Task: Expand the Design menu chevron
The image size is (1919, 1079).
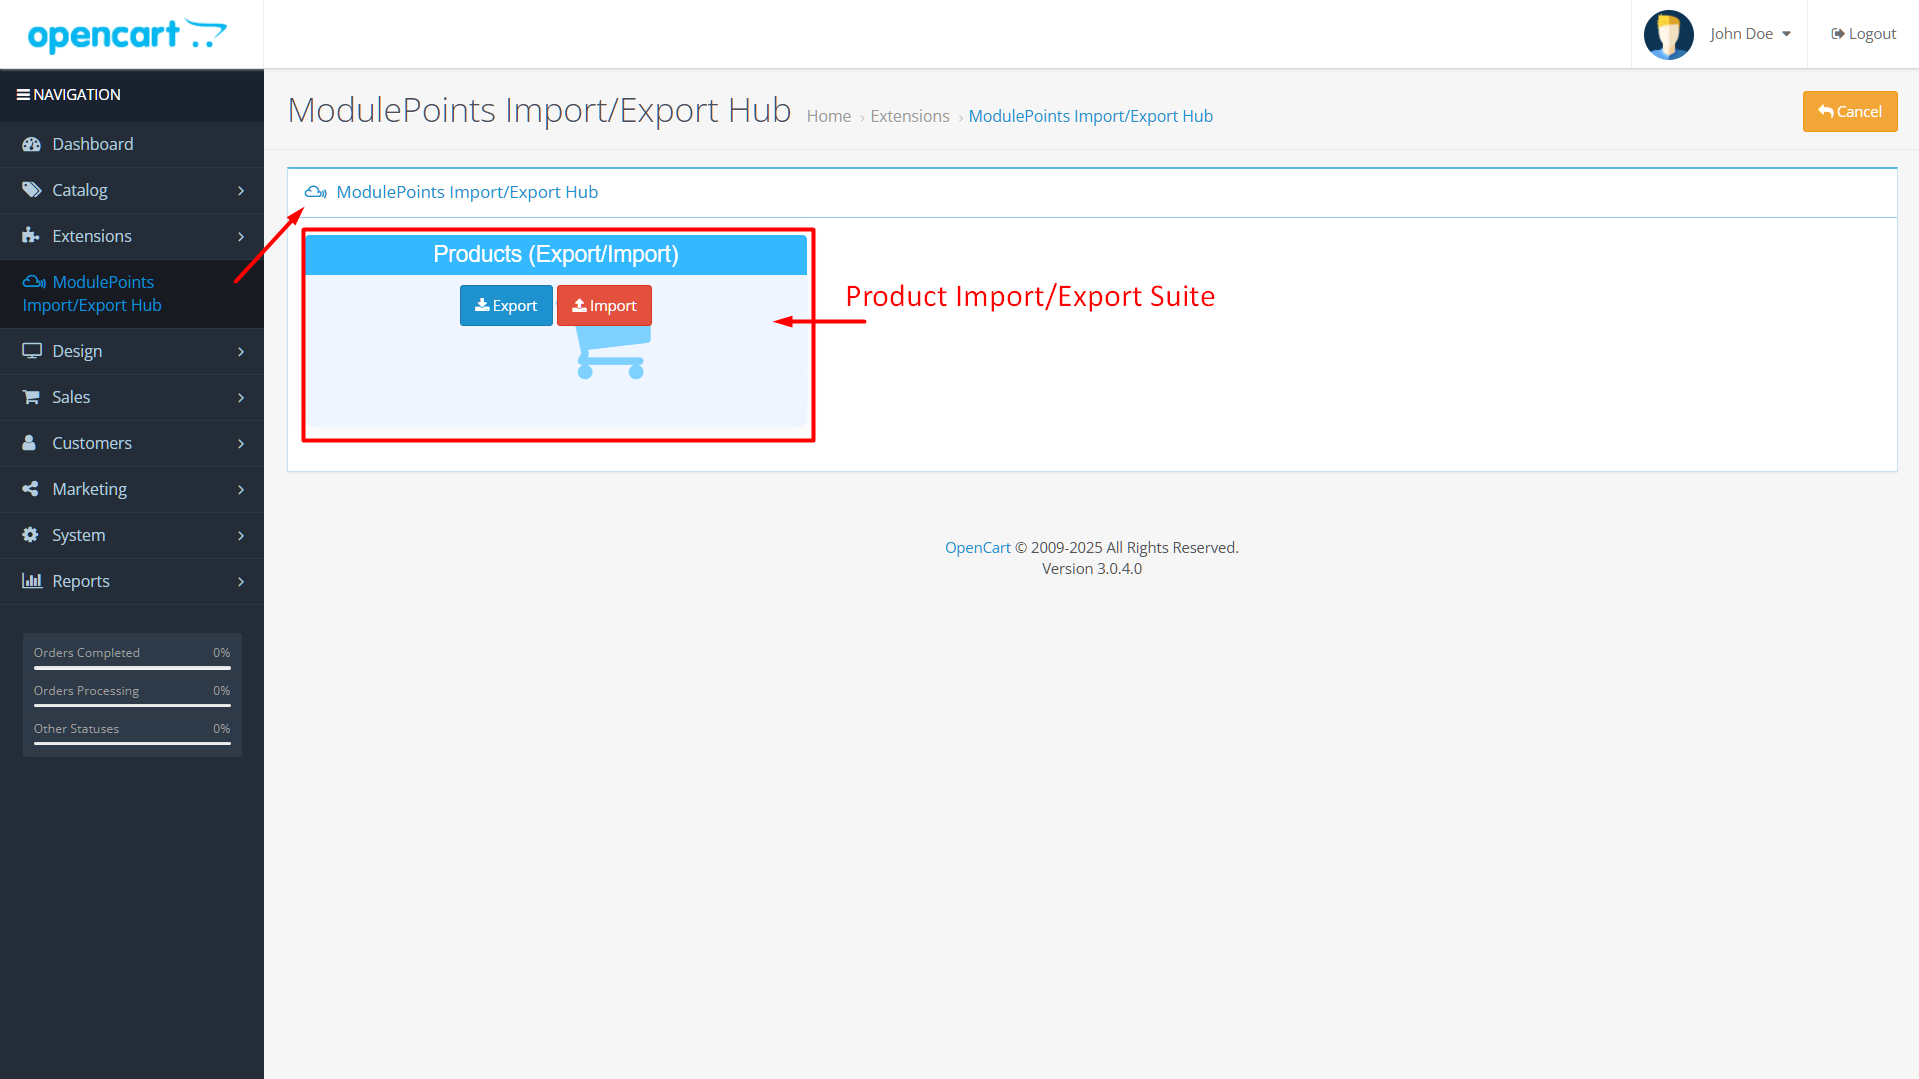Action: 241,352
